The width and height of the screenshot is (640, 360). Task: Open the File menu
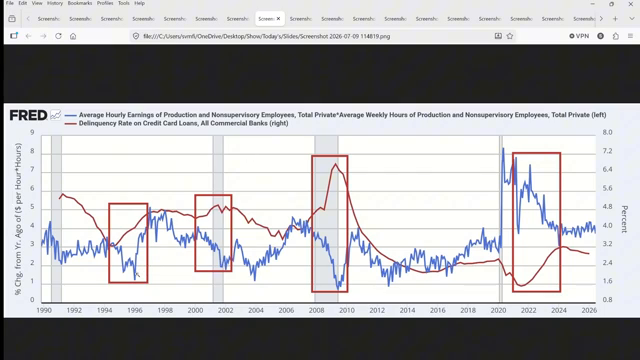coord(10,3)
